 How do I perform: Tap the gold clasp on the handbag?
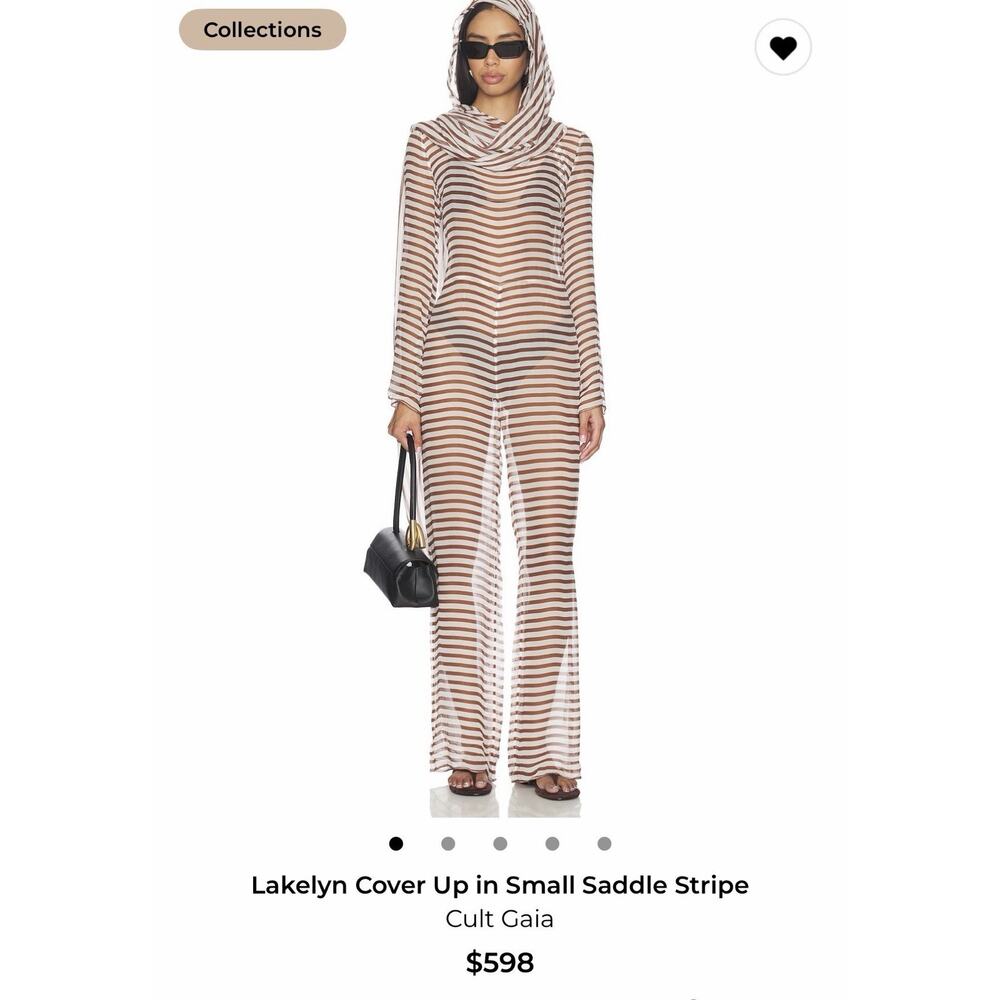pos(415,534)
